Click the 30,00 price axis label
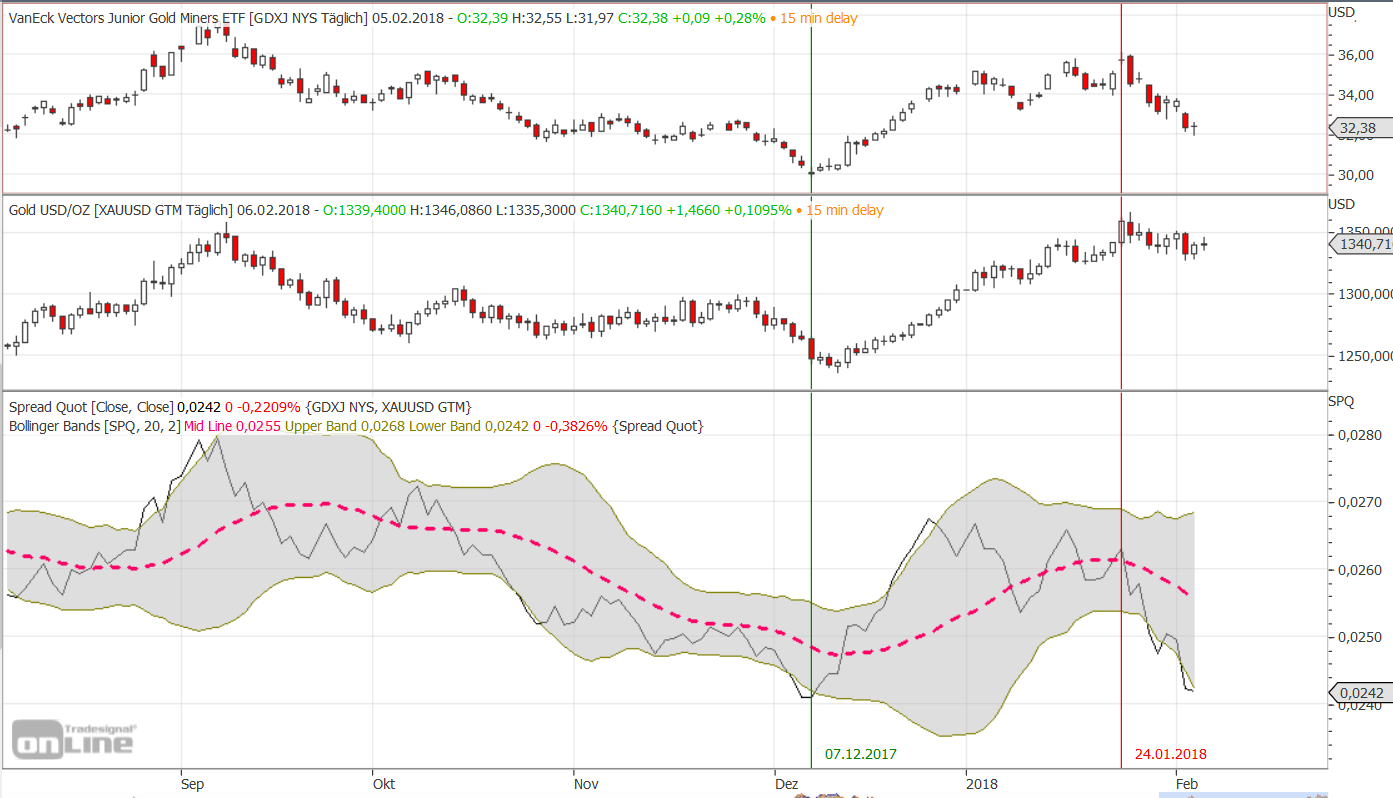 click(1356, 175)
